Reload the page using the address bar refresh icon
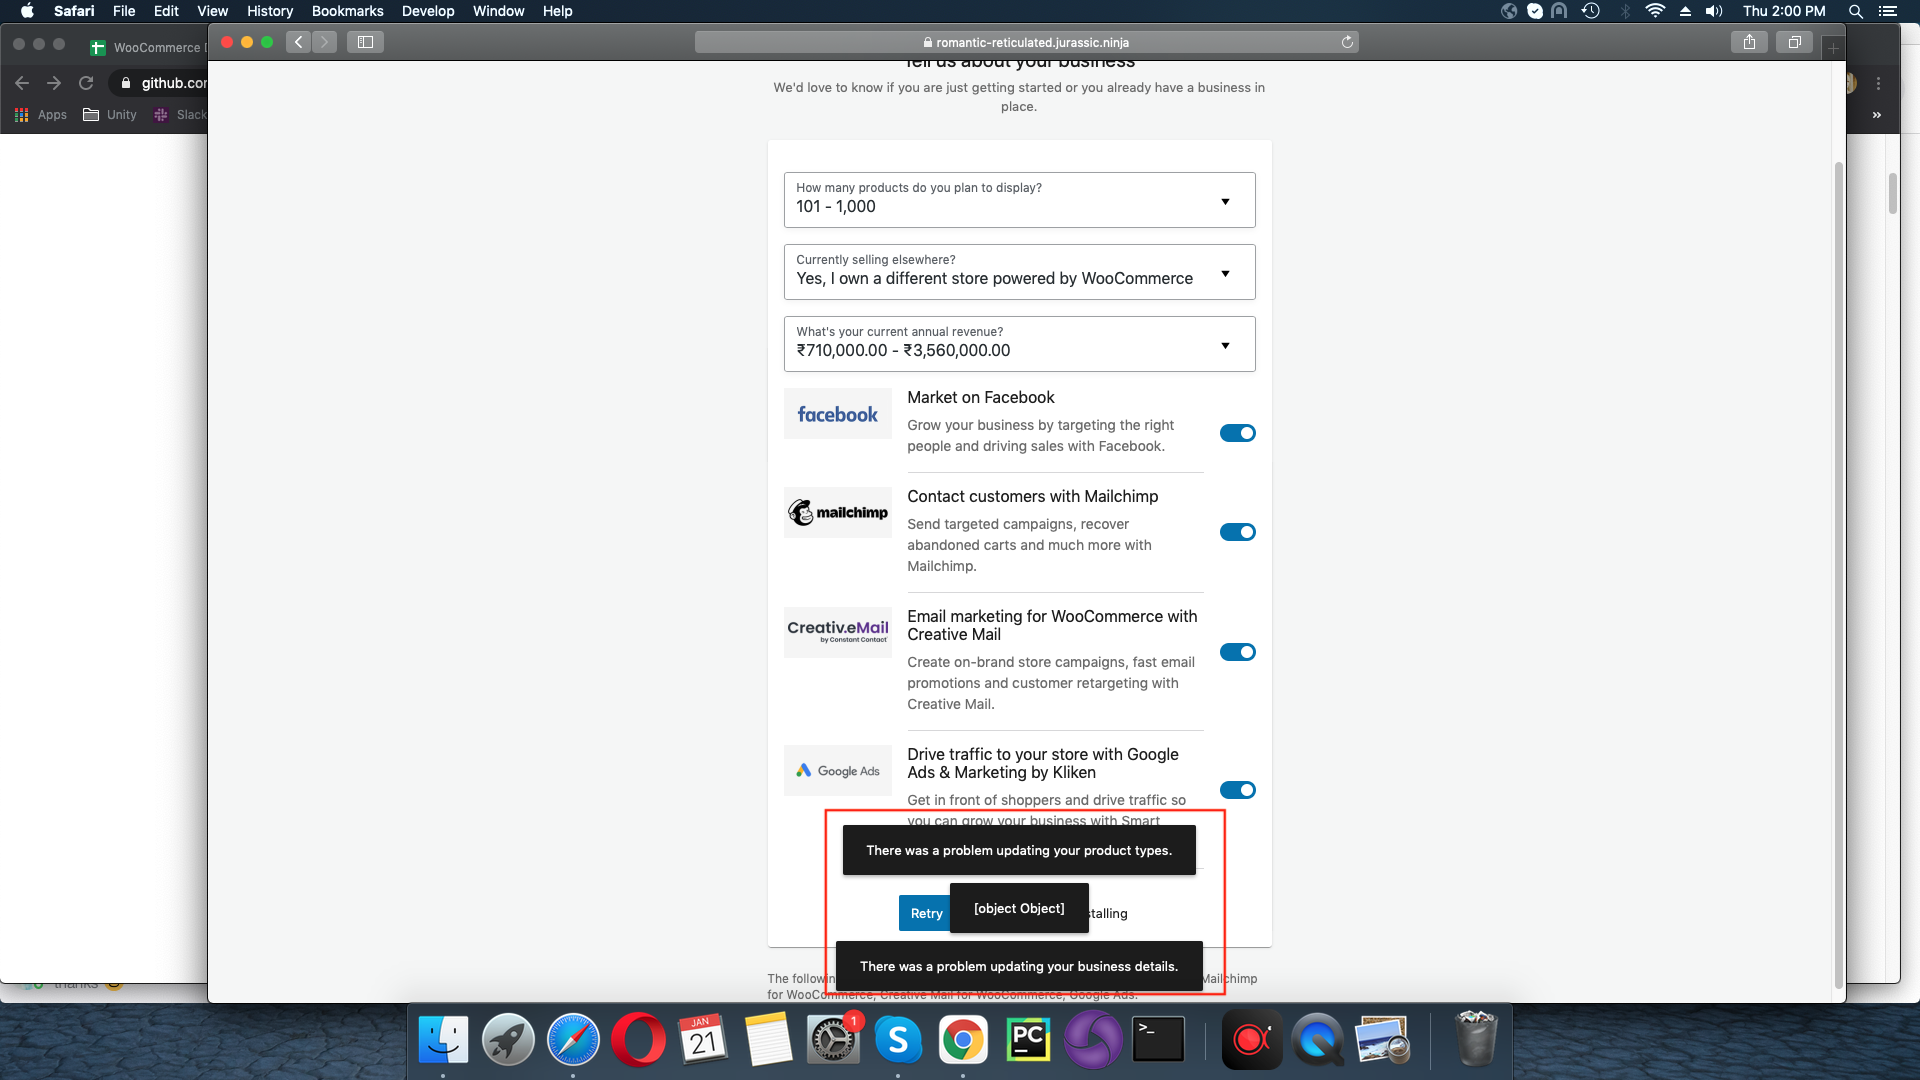Image resolution: width=1920 pixels, height=1080 pixels. [x=1347, y=42]
